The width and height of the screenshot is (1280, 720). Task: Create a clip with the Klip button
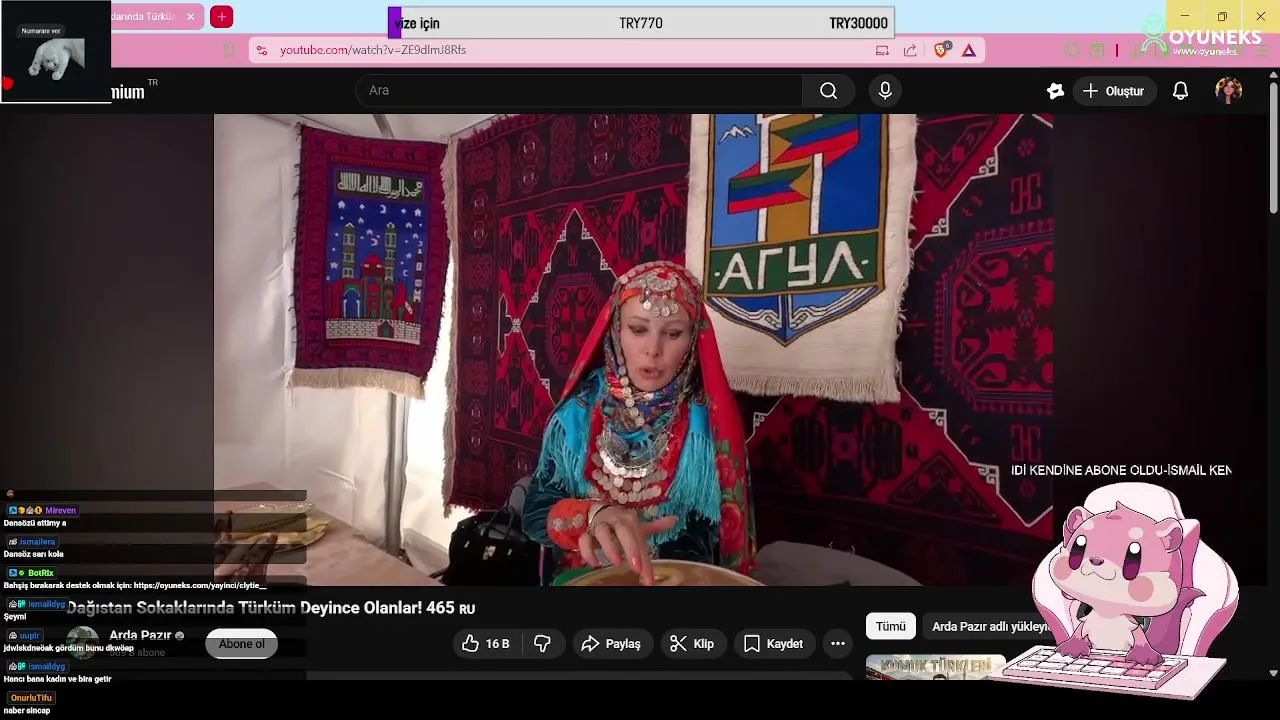click(x=692, y=644)
